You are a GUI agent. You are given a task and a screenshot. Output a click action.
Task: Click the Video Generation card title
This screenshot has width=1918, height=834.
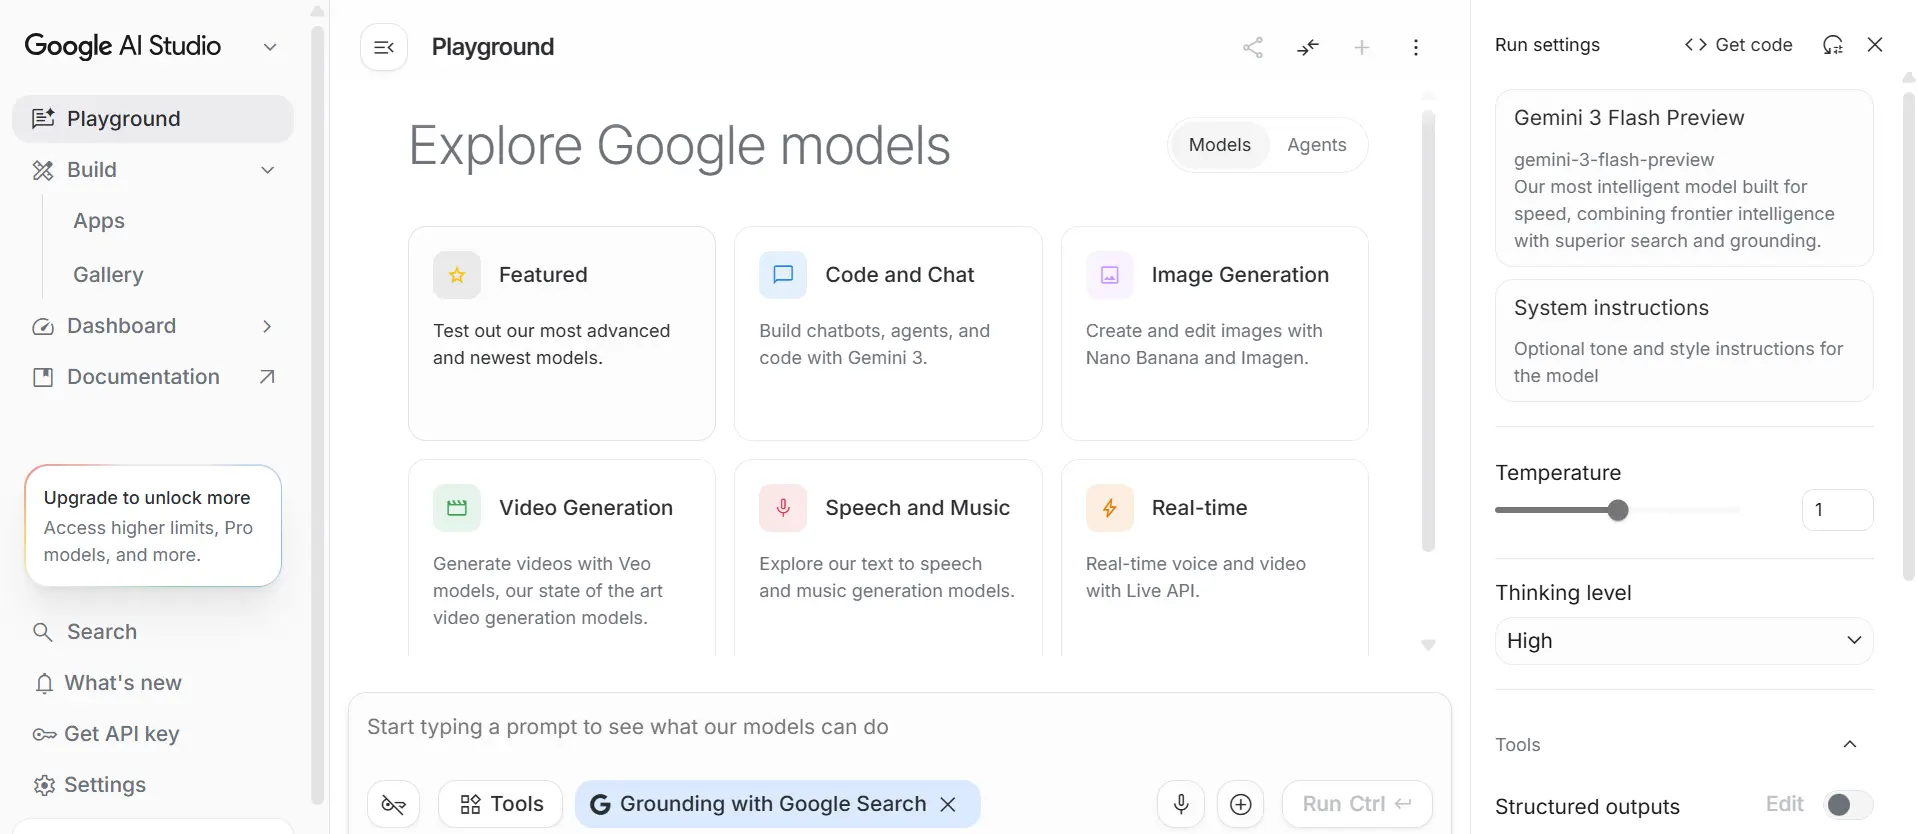coord(586,508)
